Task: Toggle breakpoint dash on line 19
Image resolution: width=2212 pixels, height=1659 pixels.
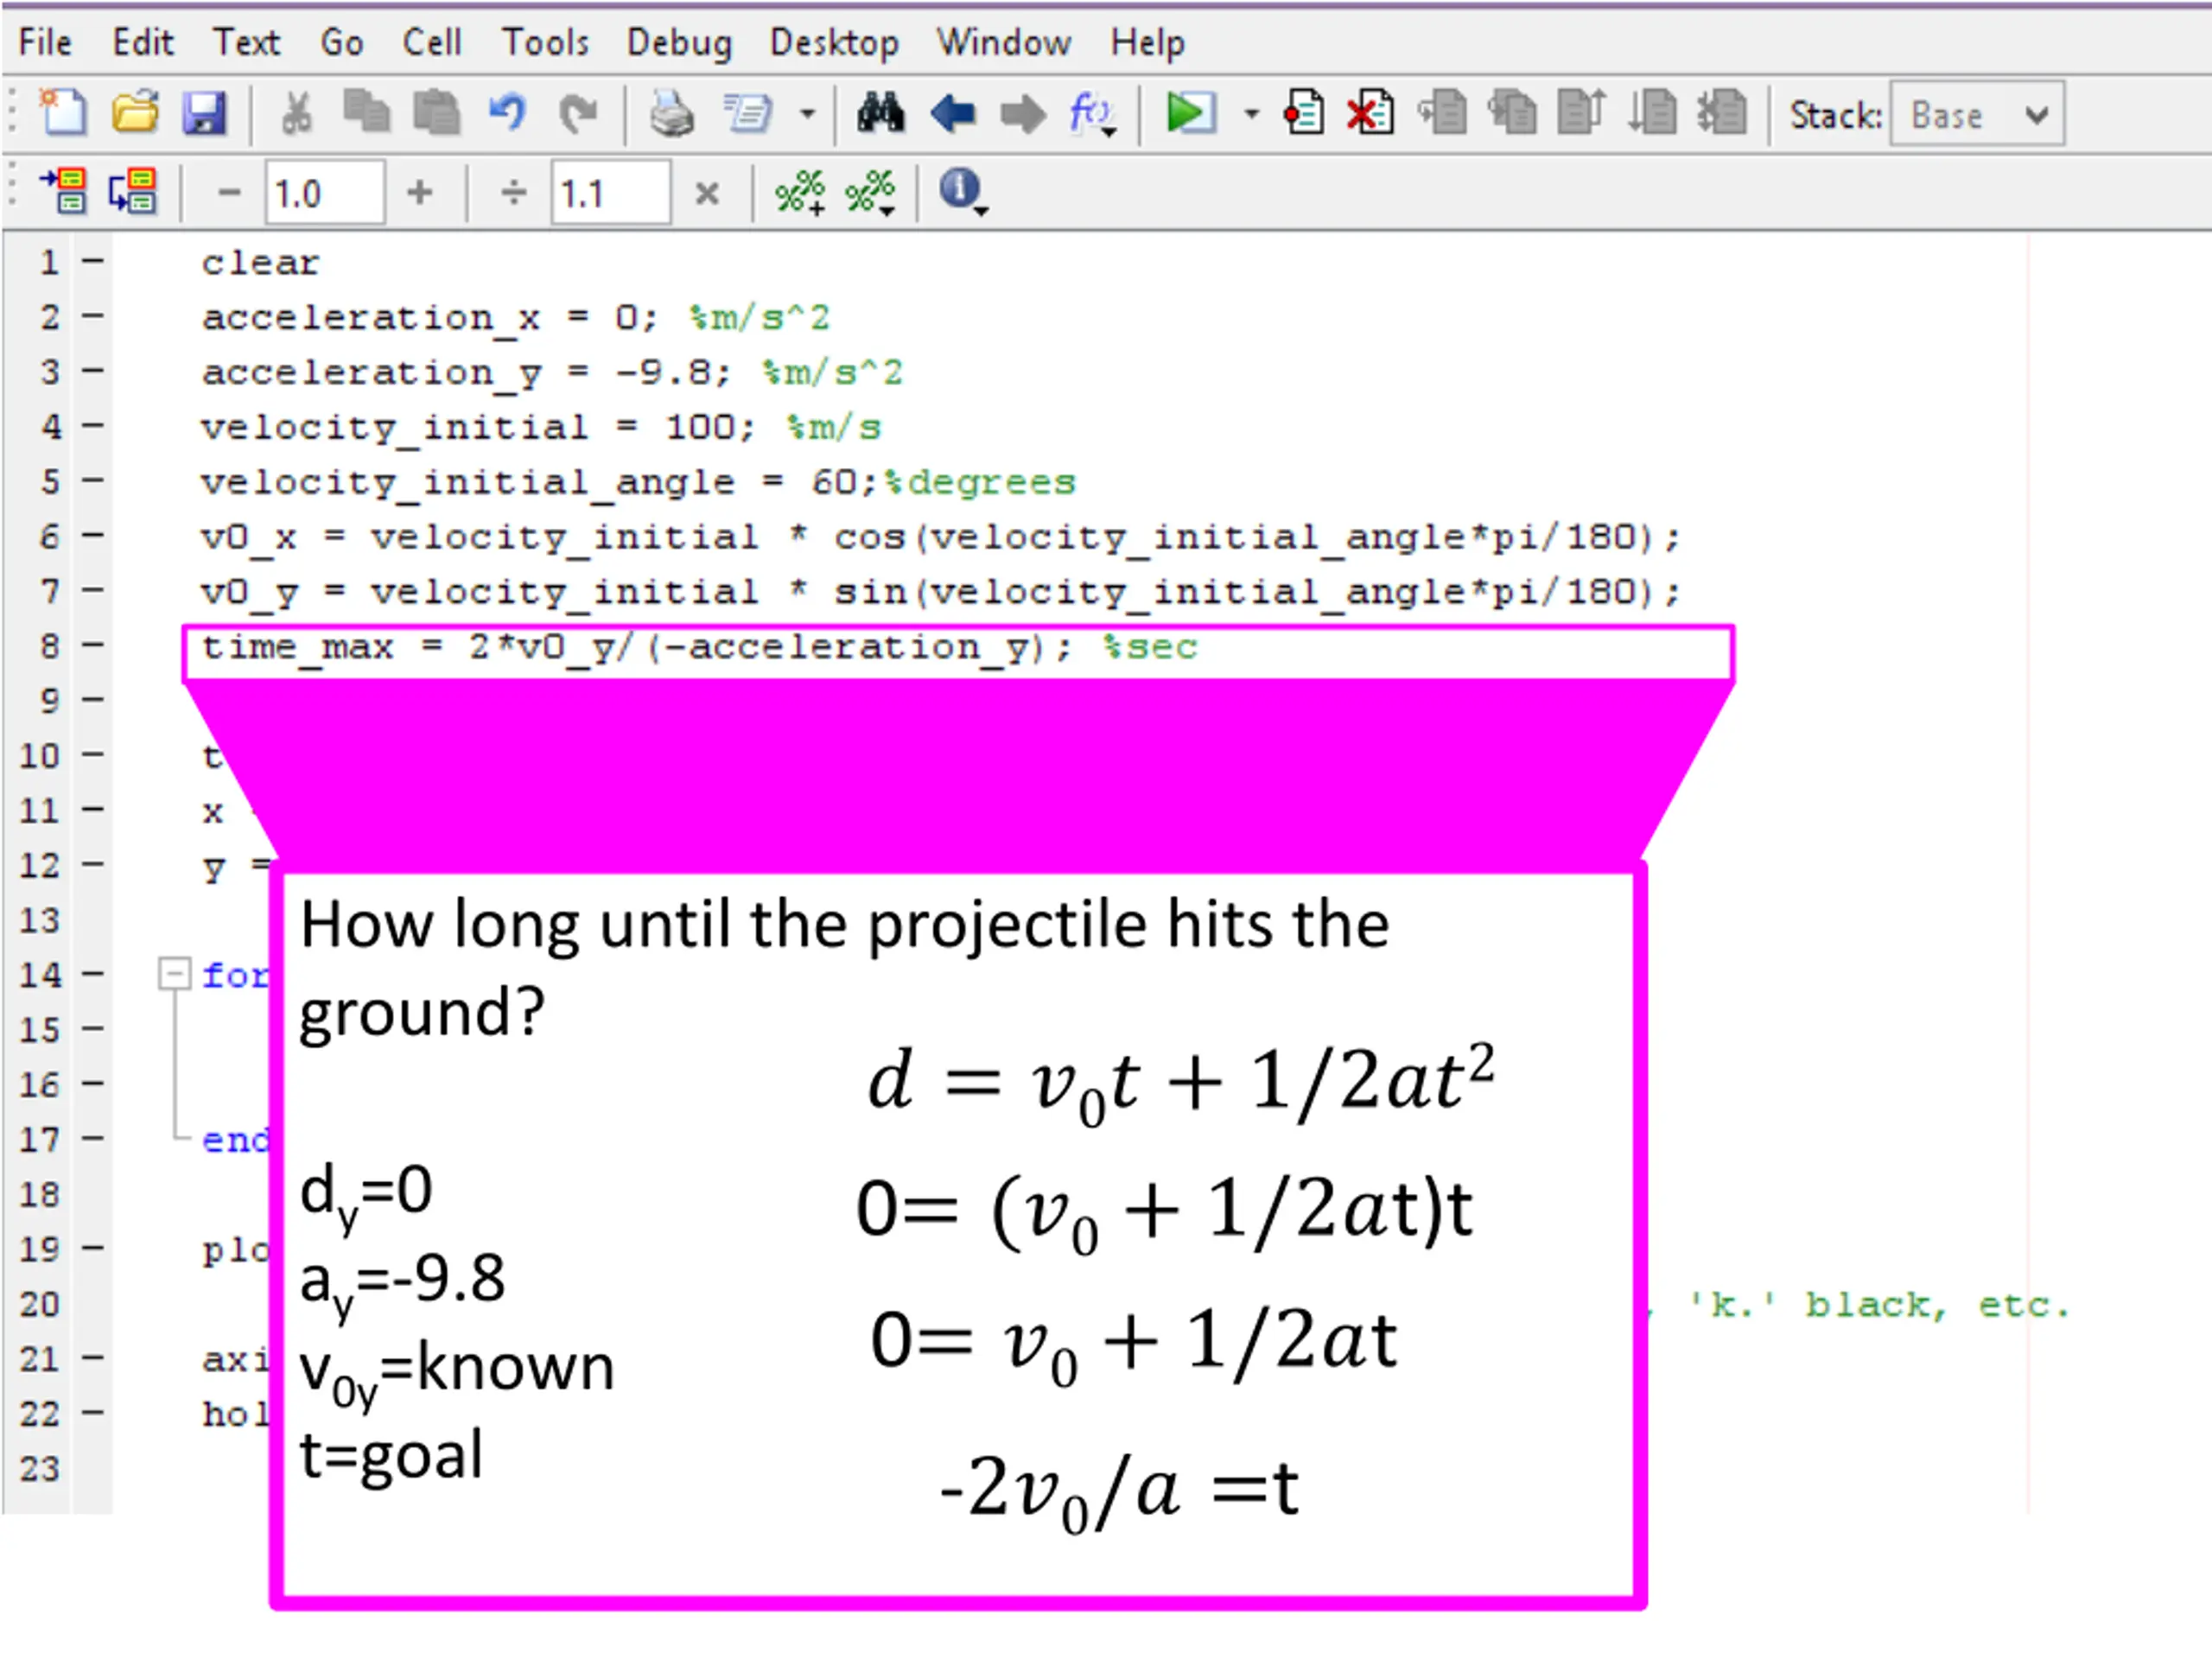Action: pos(93,1247)
